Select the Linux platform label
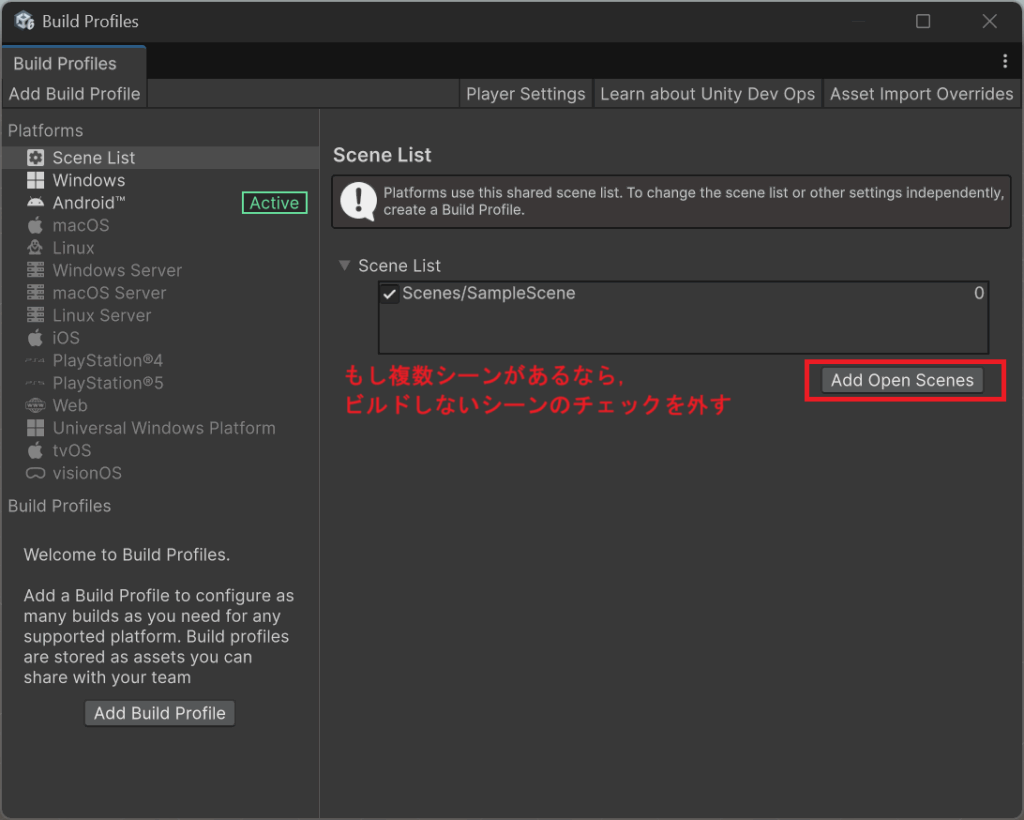1024x820 pixels. click(73, 248)
